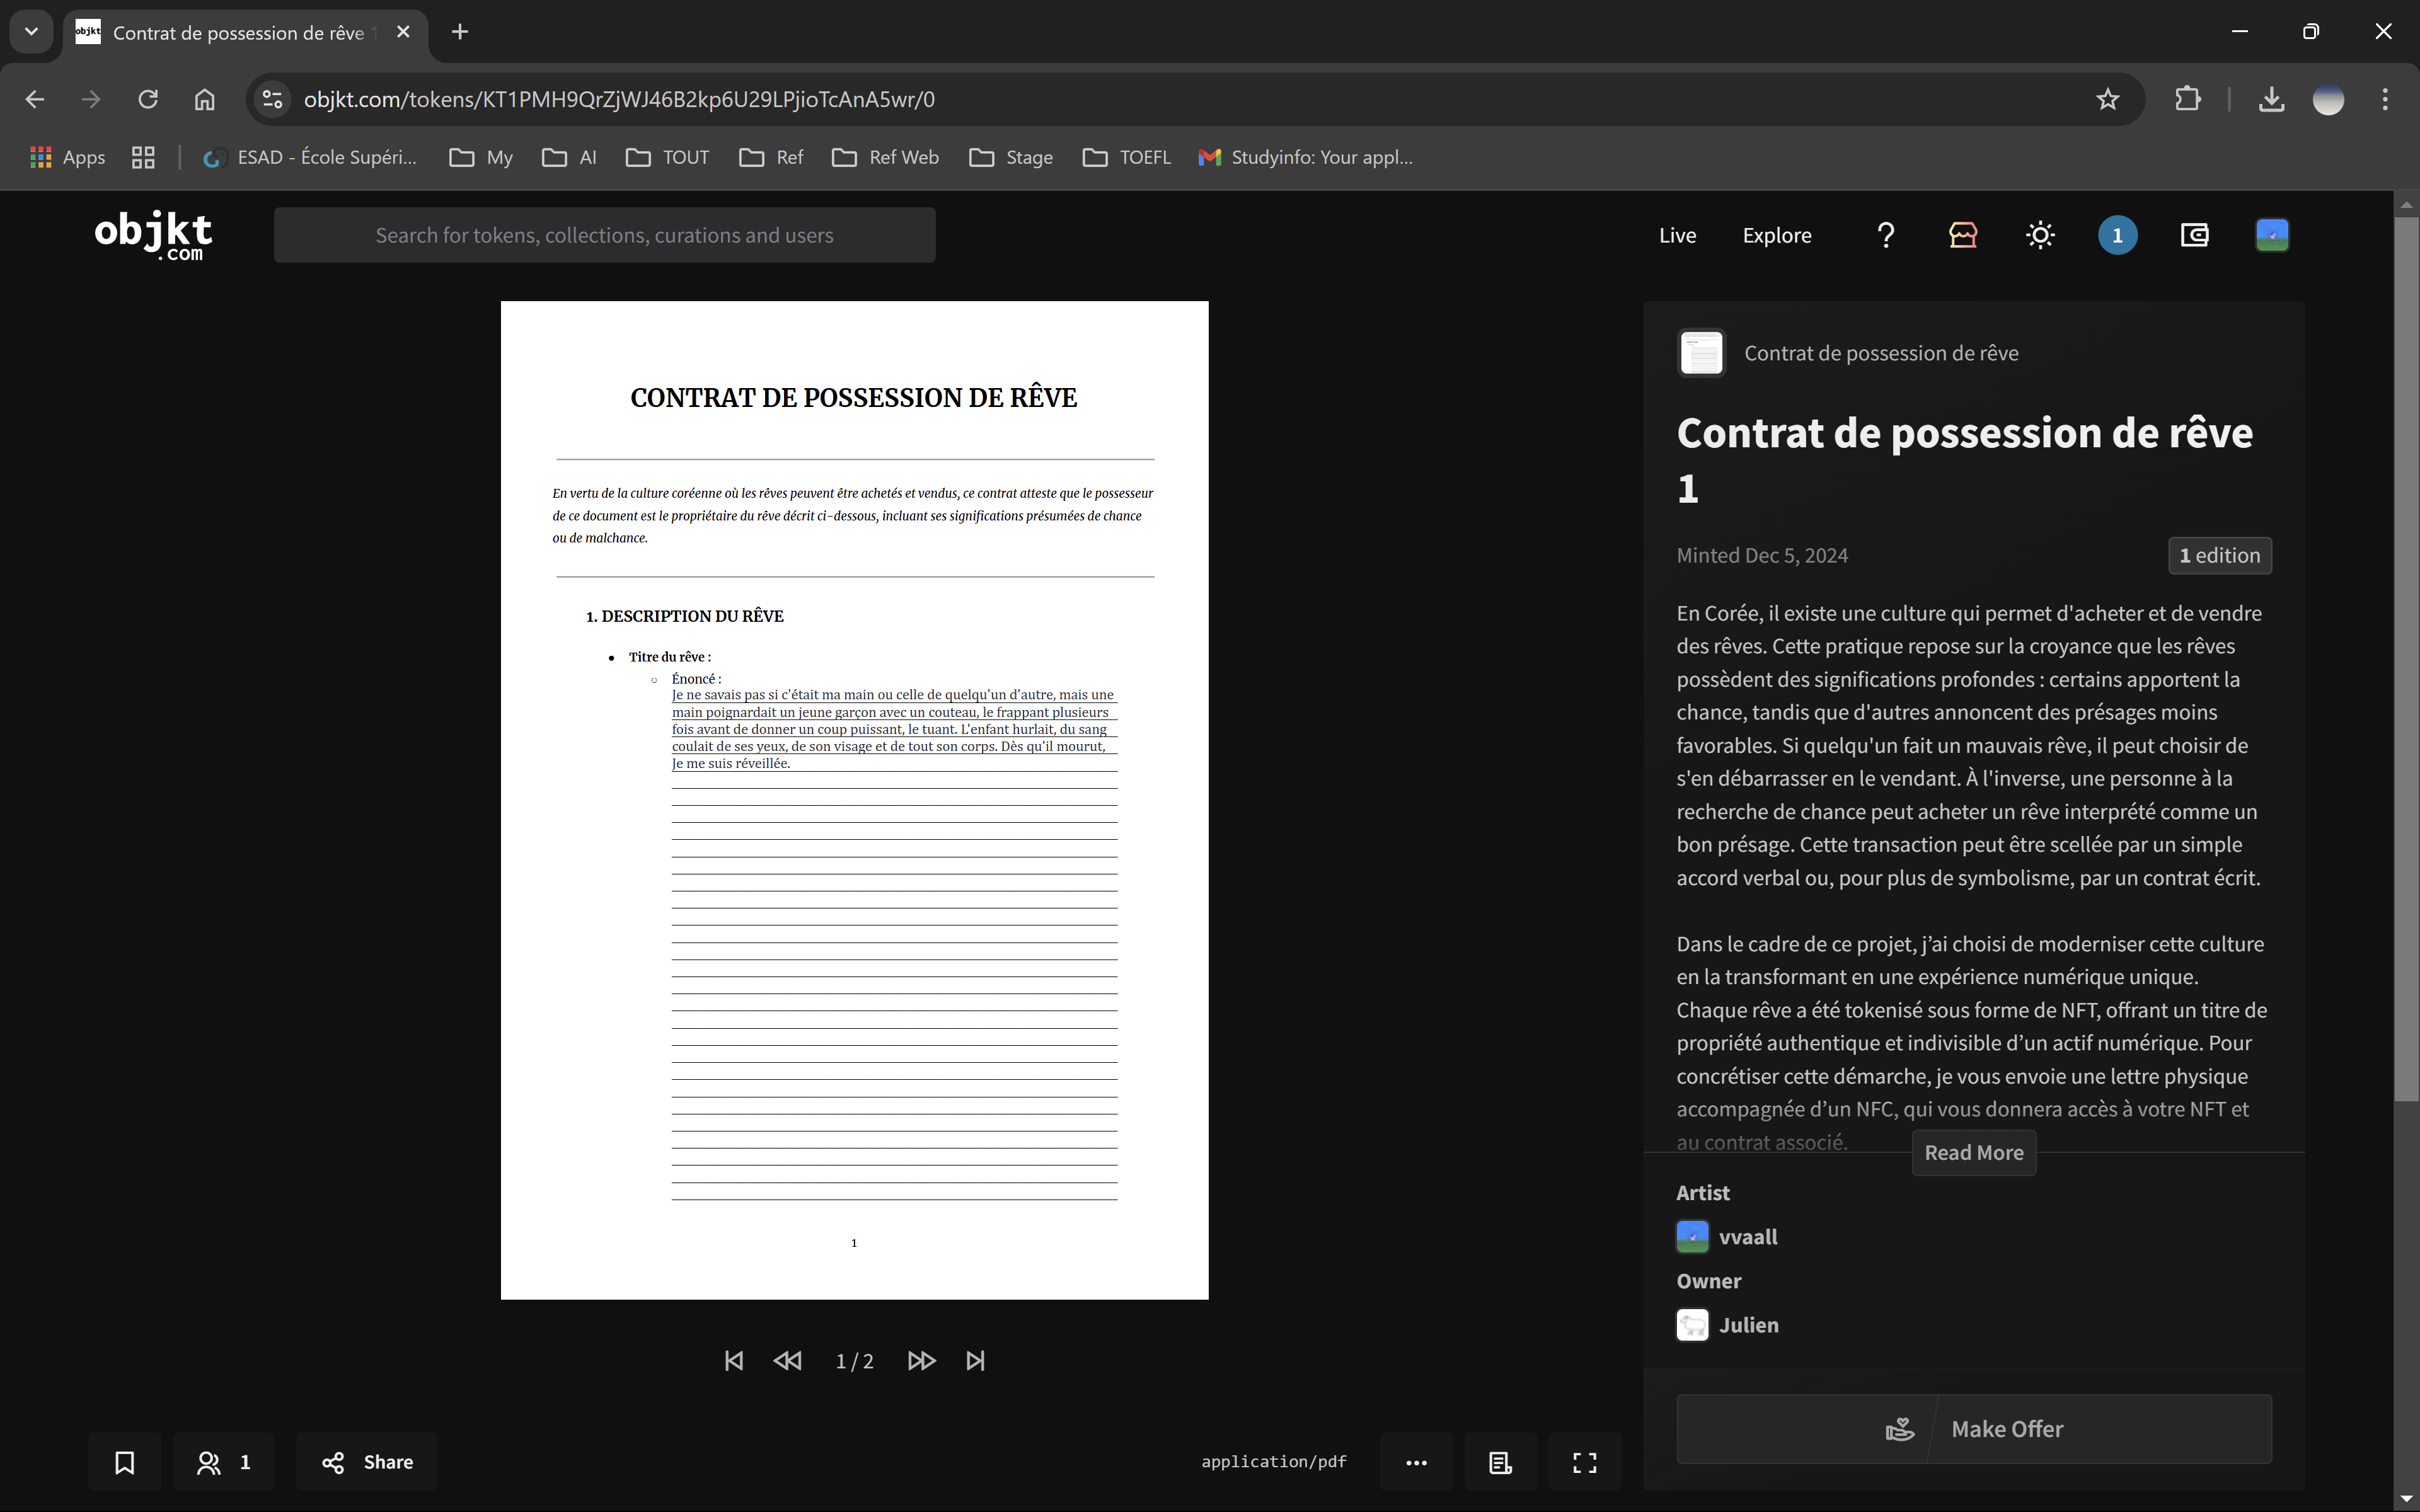Open the wallet panel

2195,235
